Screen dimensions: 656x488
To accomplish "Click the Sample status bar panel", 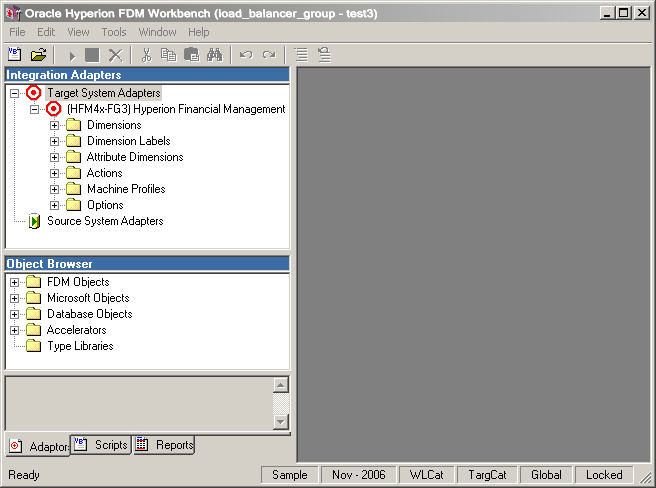I will [x=290, y=475].
